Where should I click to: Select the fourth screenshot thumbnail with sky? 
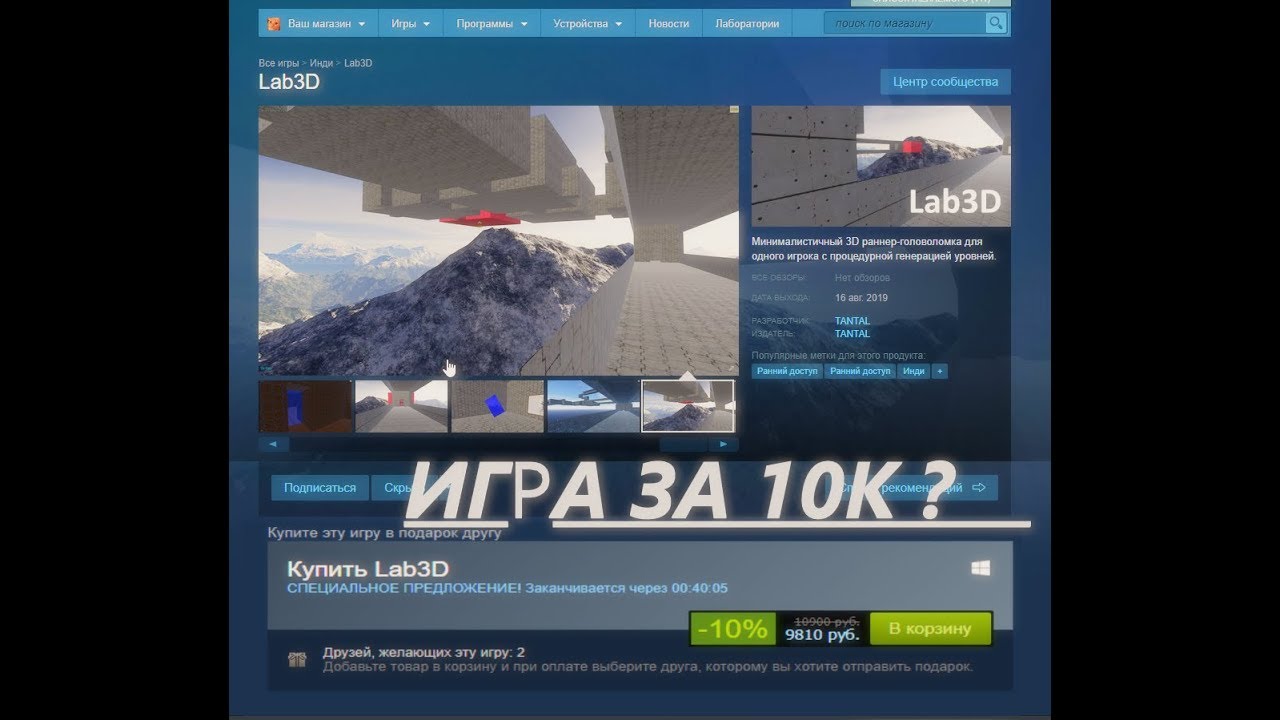point(593,406)
